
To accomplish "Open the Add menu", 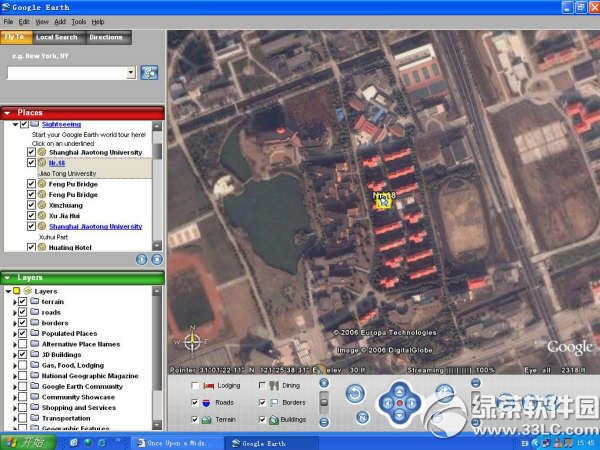I will [60, 22].
